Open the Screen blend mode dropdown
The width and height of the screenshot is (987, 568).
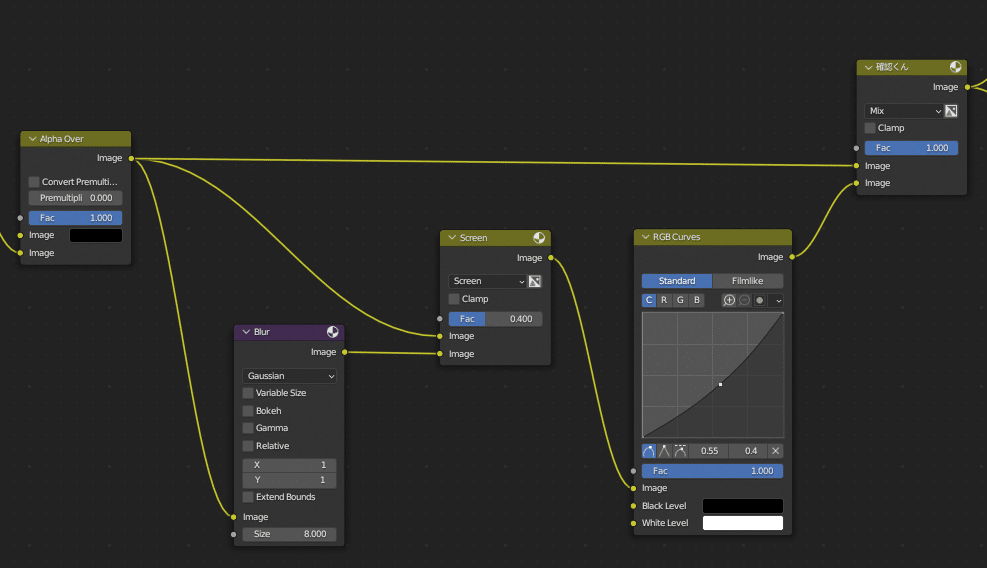(487, 281)
